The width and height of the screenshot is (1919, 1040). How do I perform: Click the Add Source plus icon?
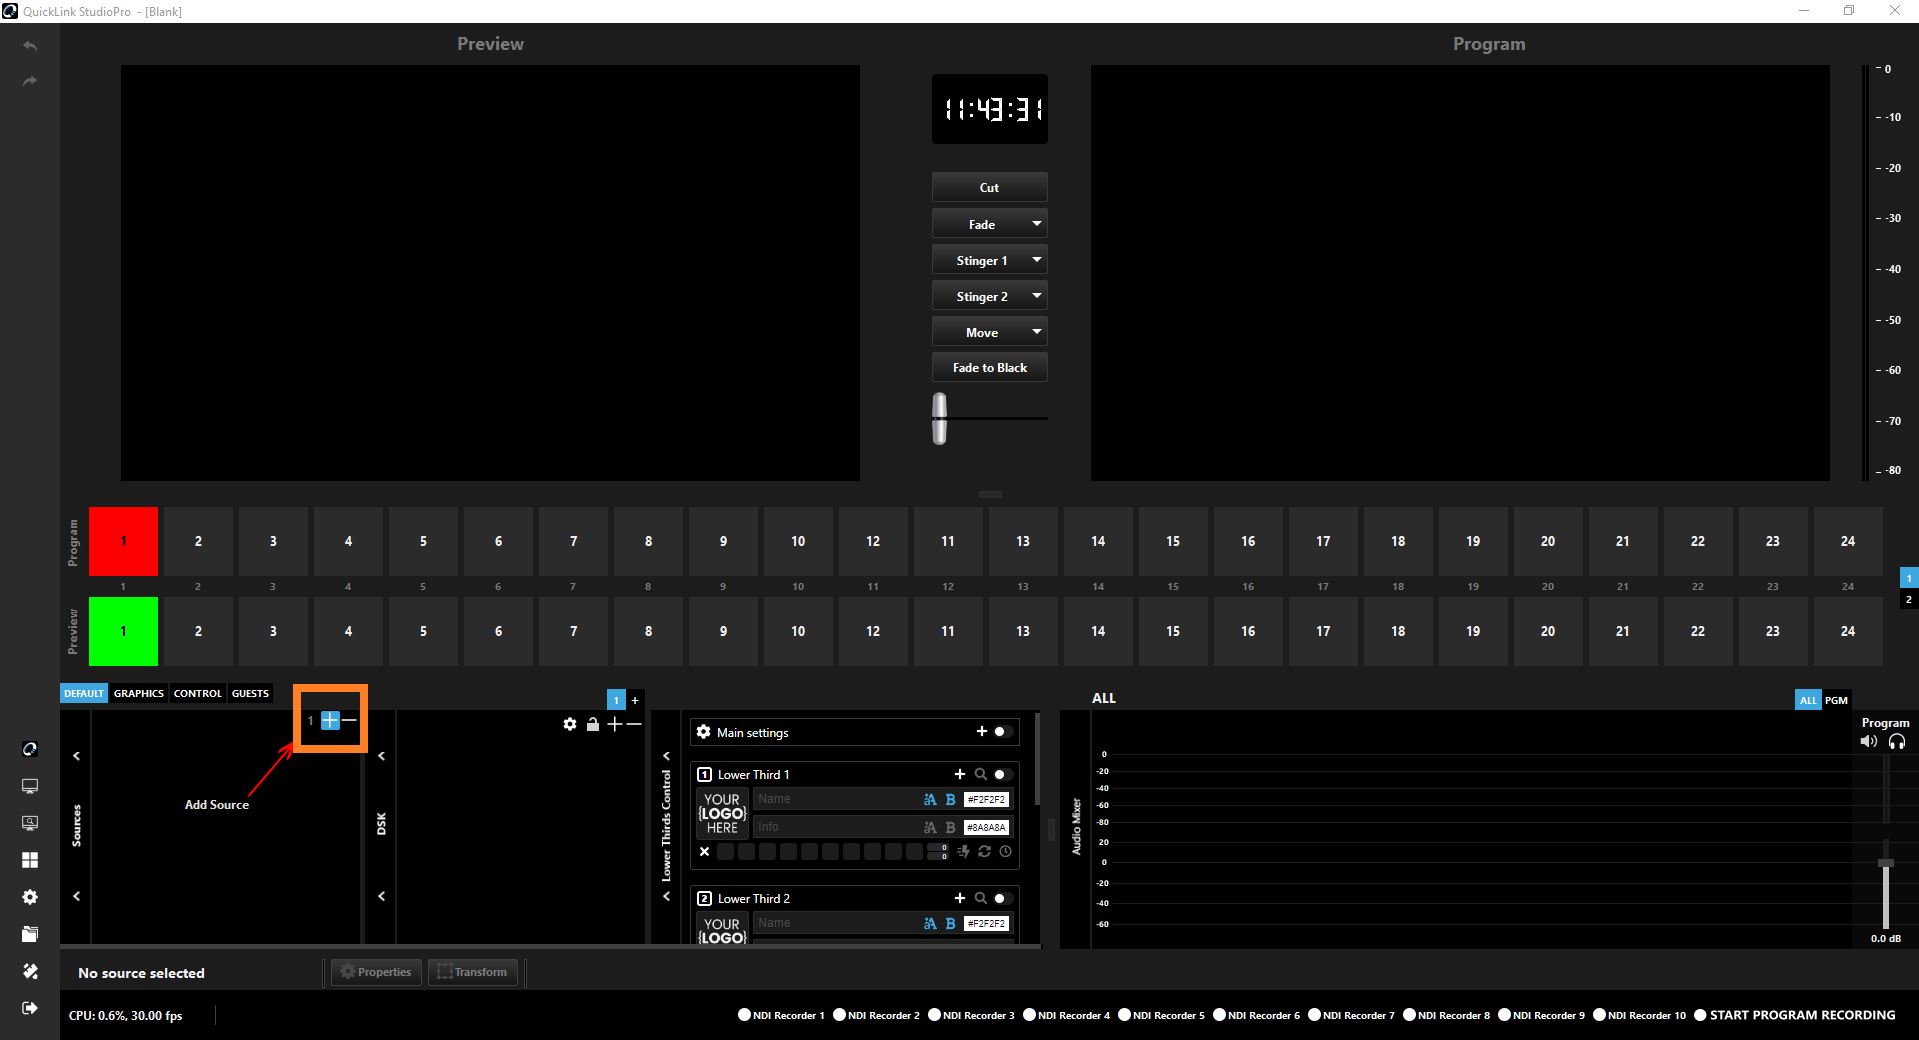(x=330, y=720)
